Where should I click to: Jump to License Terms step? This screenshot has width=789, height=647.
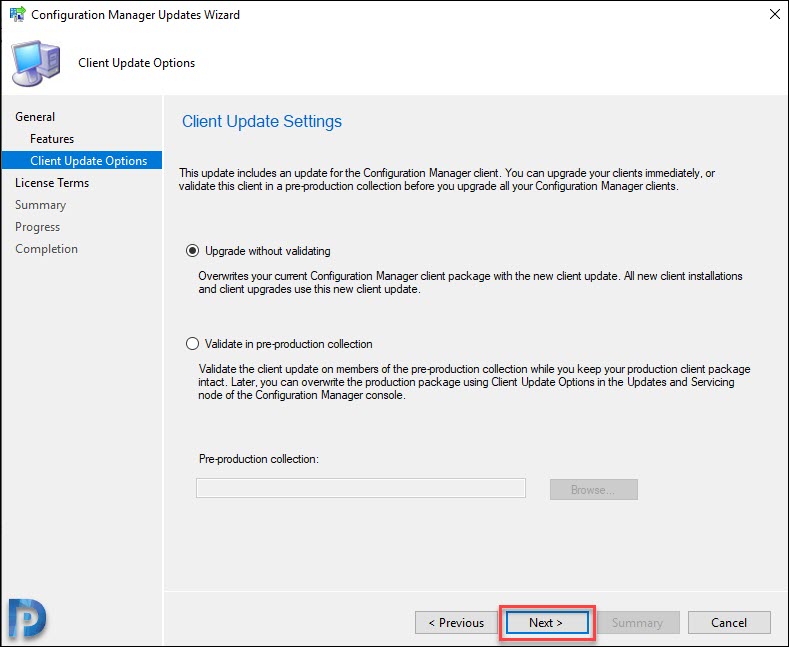point(52,183)
